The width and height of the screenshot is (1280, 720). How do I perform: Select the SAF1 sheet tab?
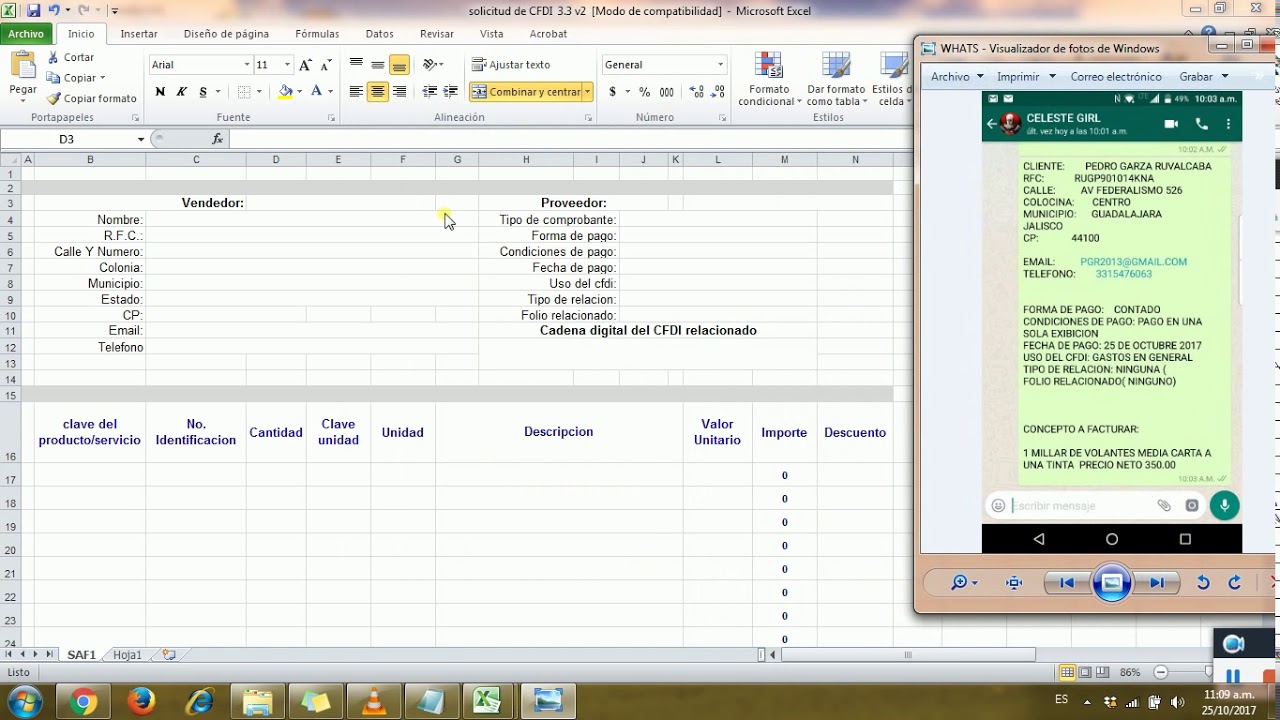(82, 655)
